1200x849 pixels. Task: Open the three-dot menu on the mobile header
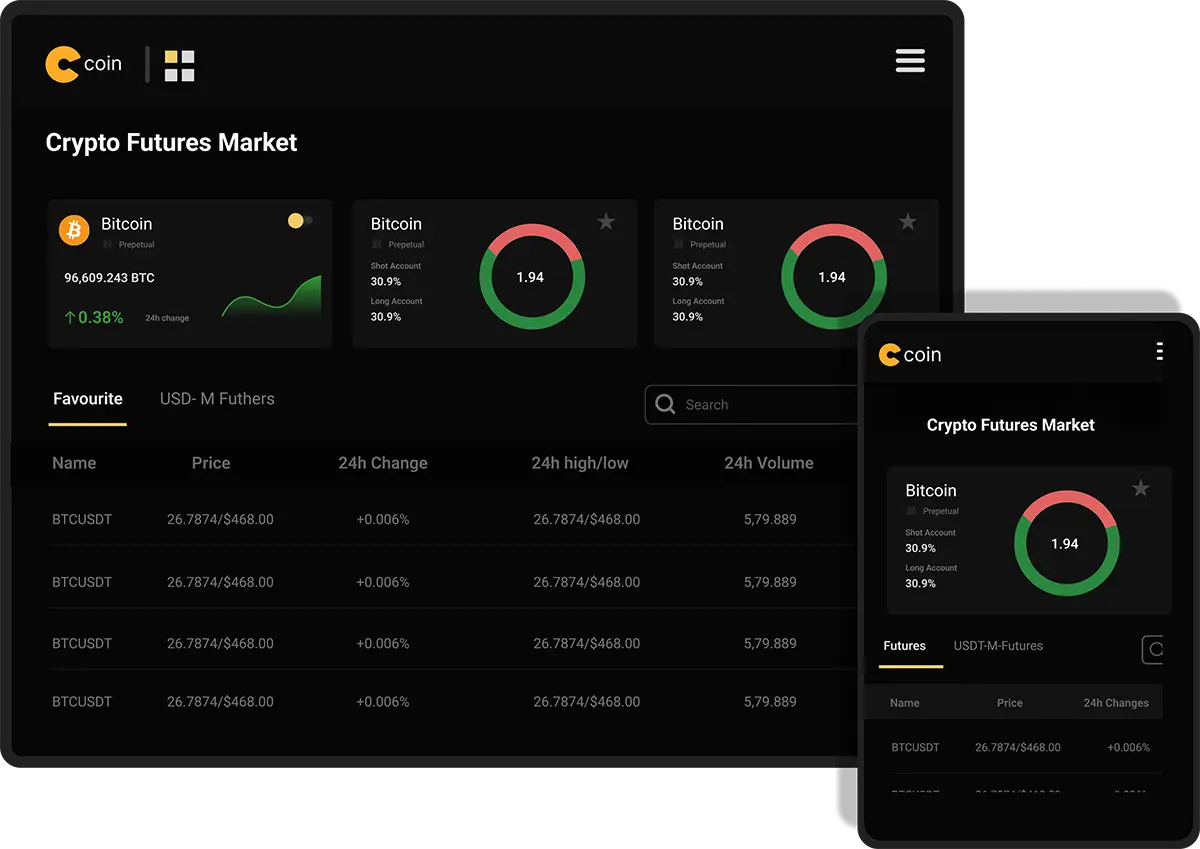click(x=1159, y=351)
